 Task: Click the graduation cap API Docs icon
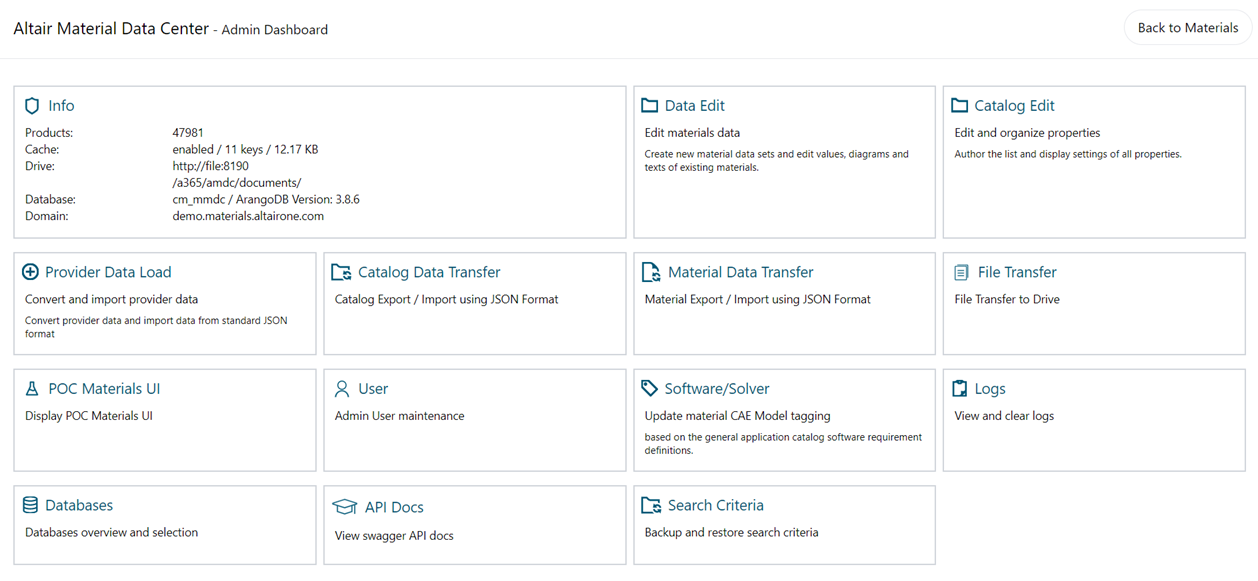tap(344, 507)
